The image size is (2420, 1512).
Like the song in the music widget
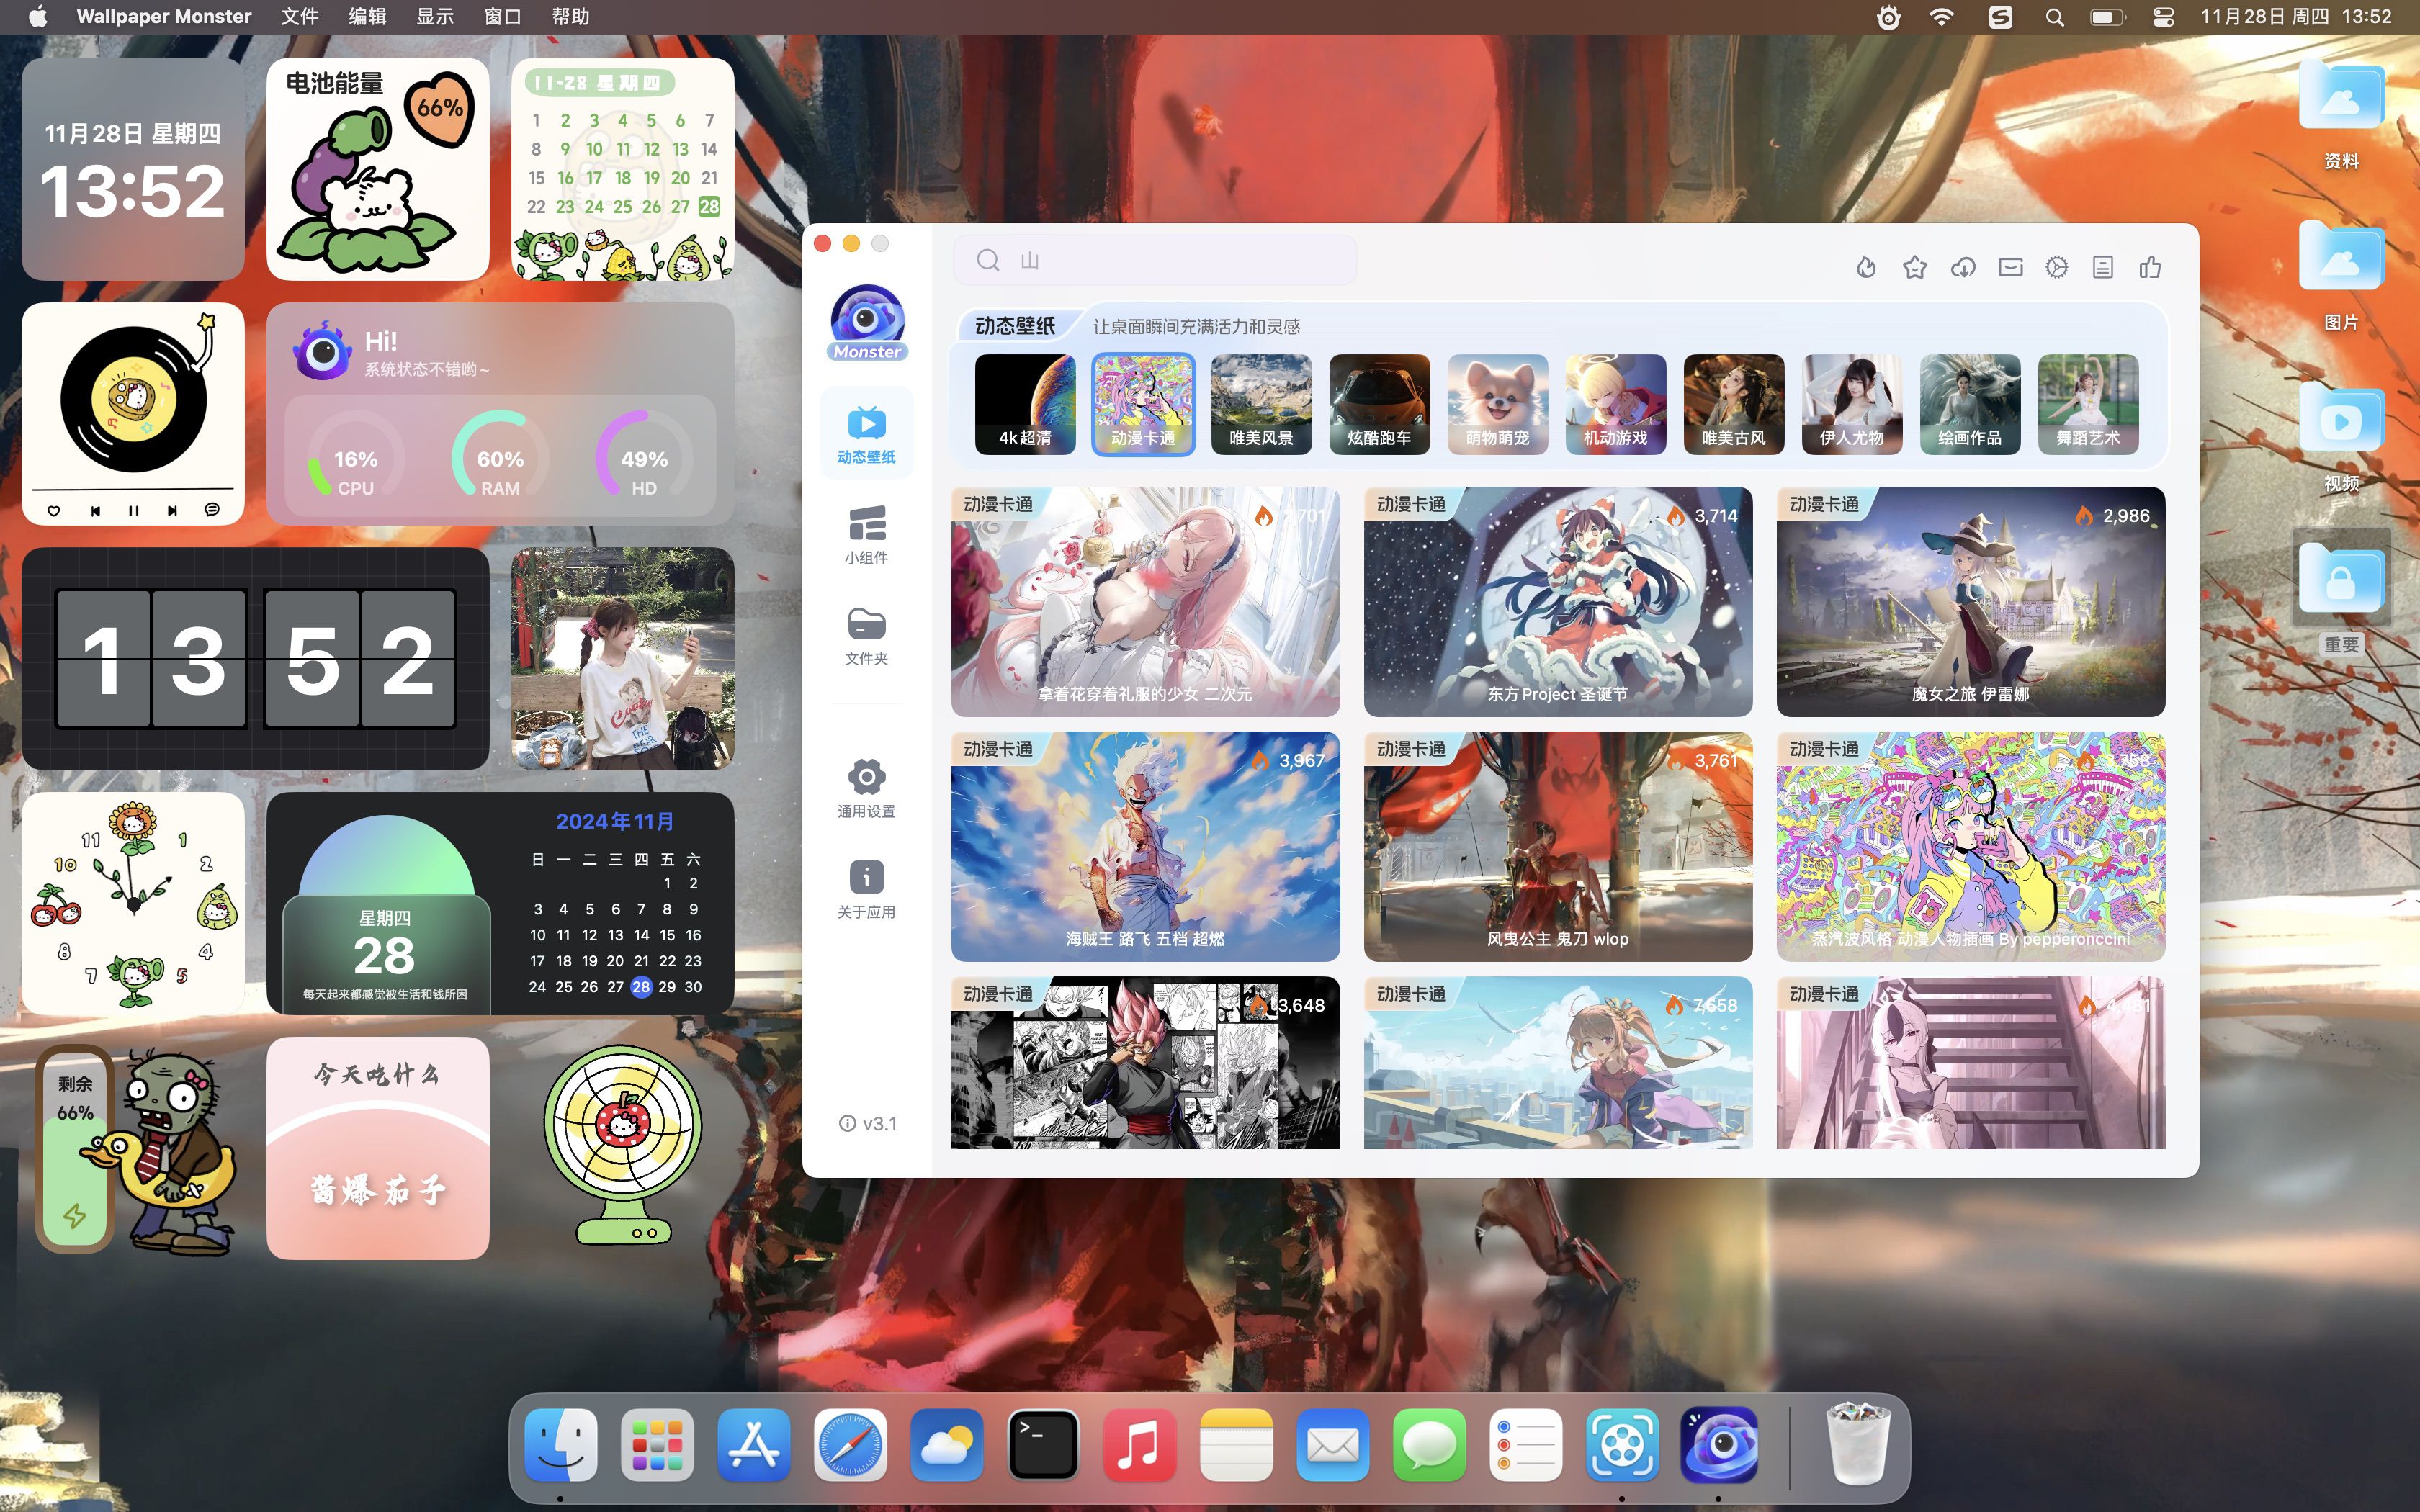tap(54, 510)
